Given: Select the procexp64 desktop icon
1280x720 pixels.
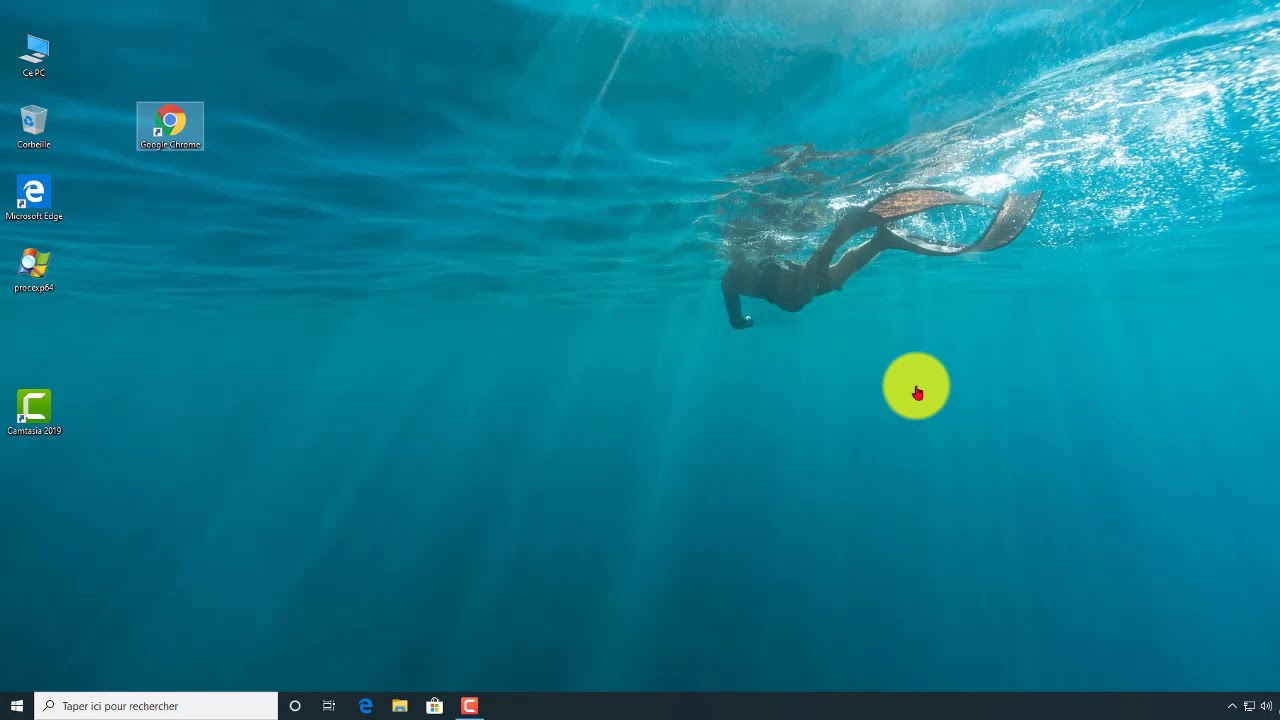Looking at the screenshot, I should click(34, 271).
